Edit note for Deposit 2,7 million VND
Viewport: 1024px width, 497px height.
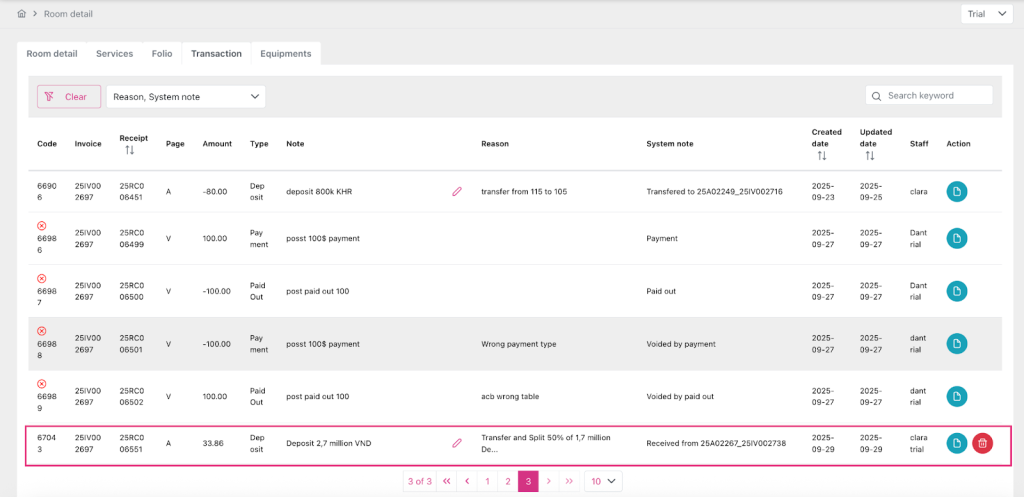(457, 443)
